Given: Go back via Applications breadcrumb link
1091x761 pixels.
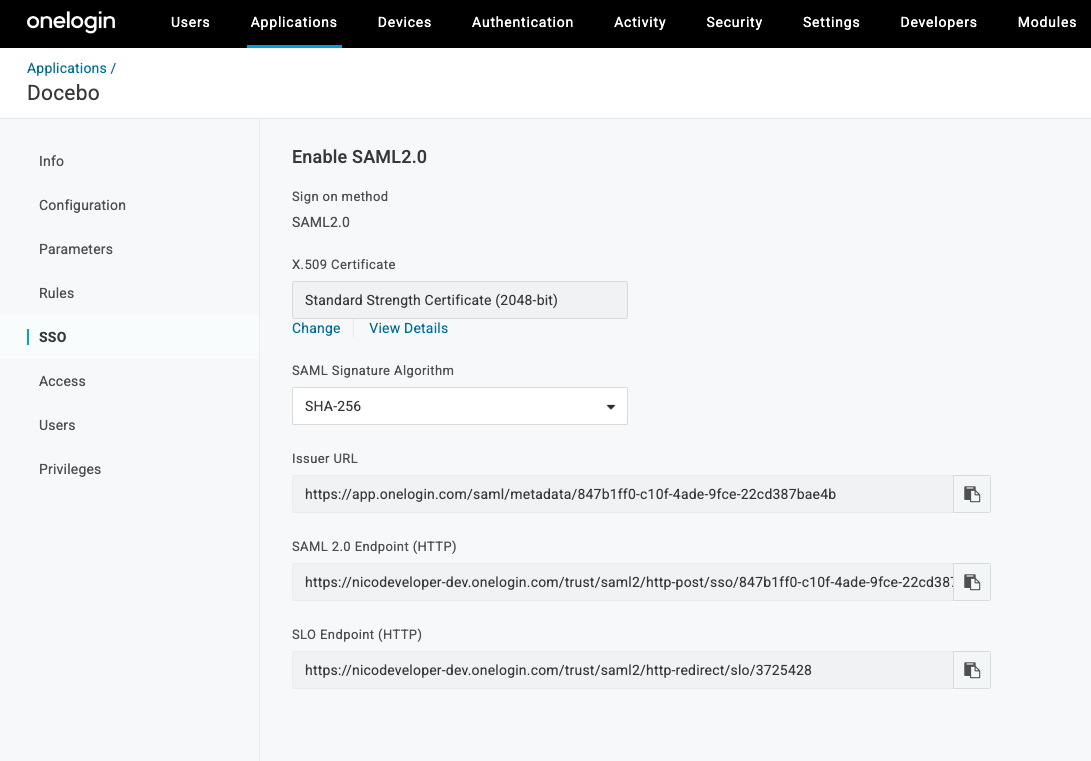Looking at the screenshot, I should 67,68.
